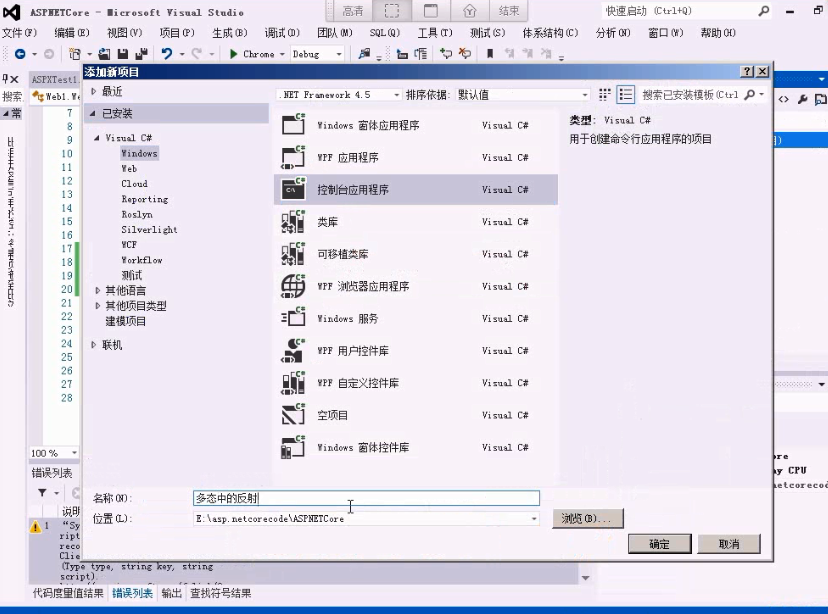Click the search magnifier in template search box
The height and width of the screenshot is (614, 828).
point(749,95)
